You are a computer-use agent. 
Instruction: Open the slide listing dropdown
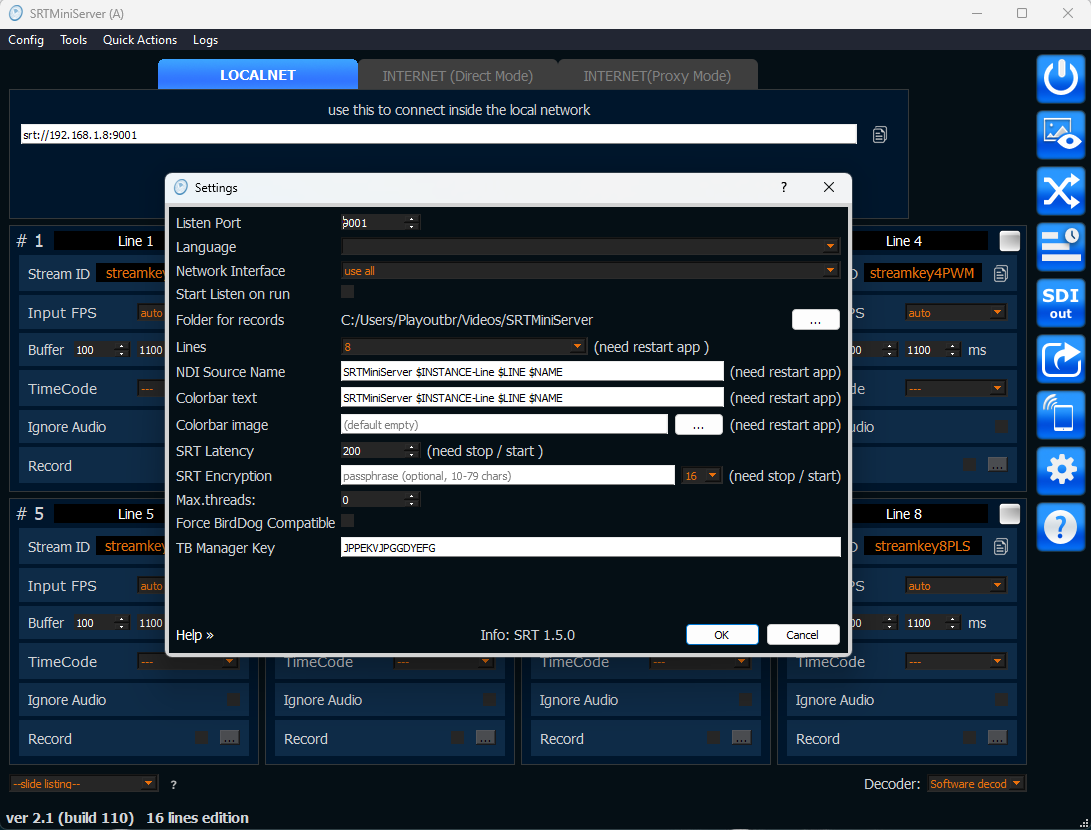coord(83,784)
